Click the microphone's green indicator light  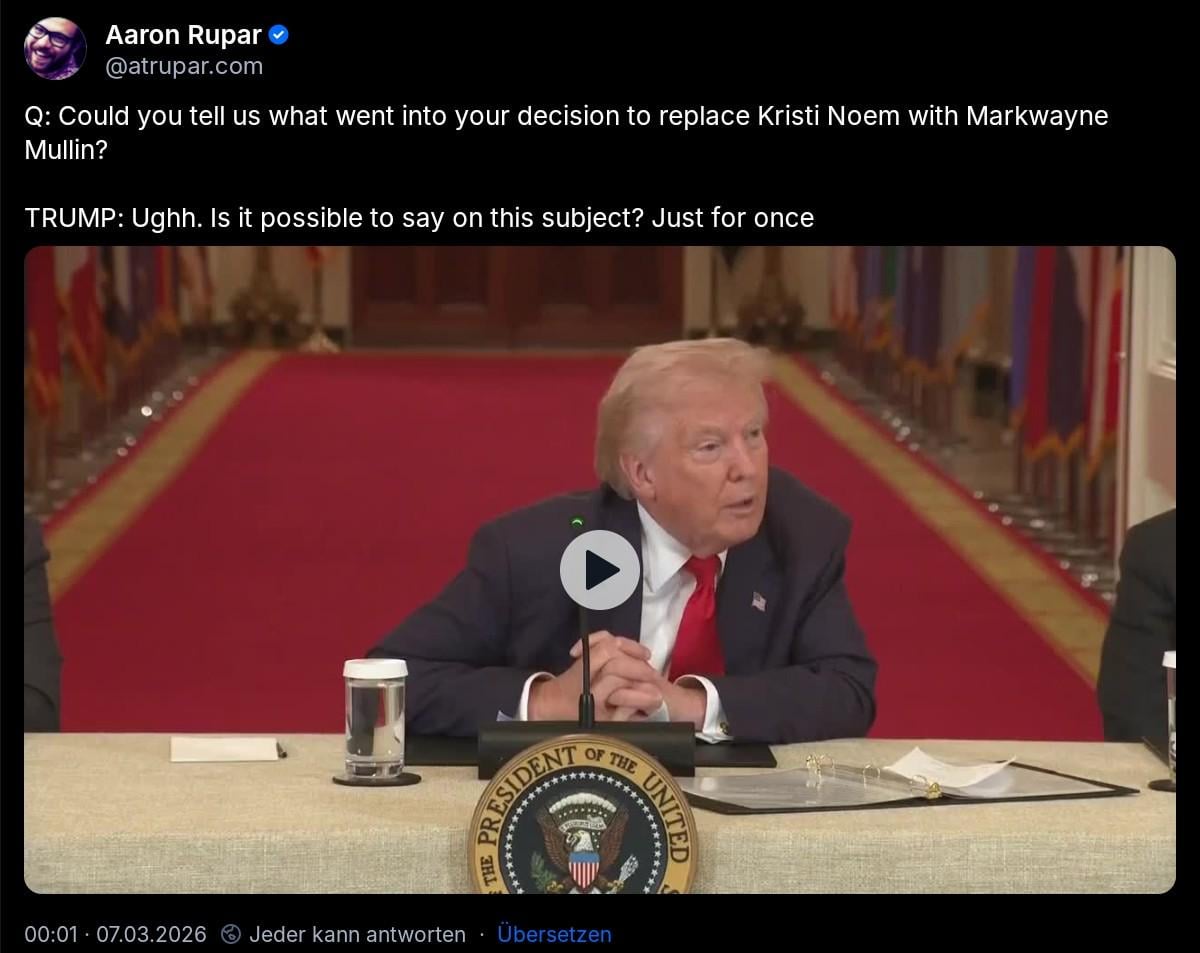pyautogui.click(x=577, y=522)
